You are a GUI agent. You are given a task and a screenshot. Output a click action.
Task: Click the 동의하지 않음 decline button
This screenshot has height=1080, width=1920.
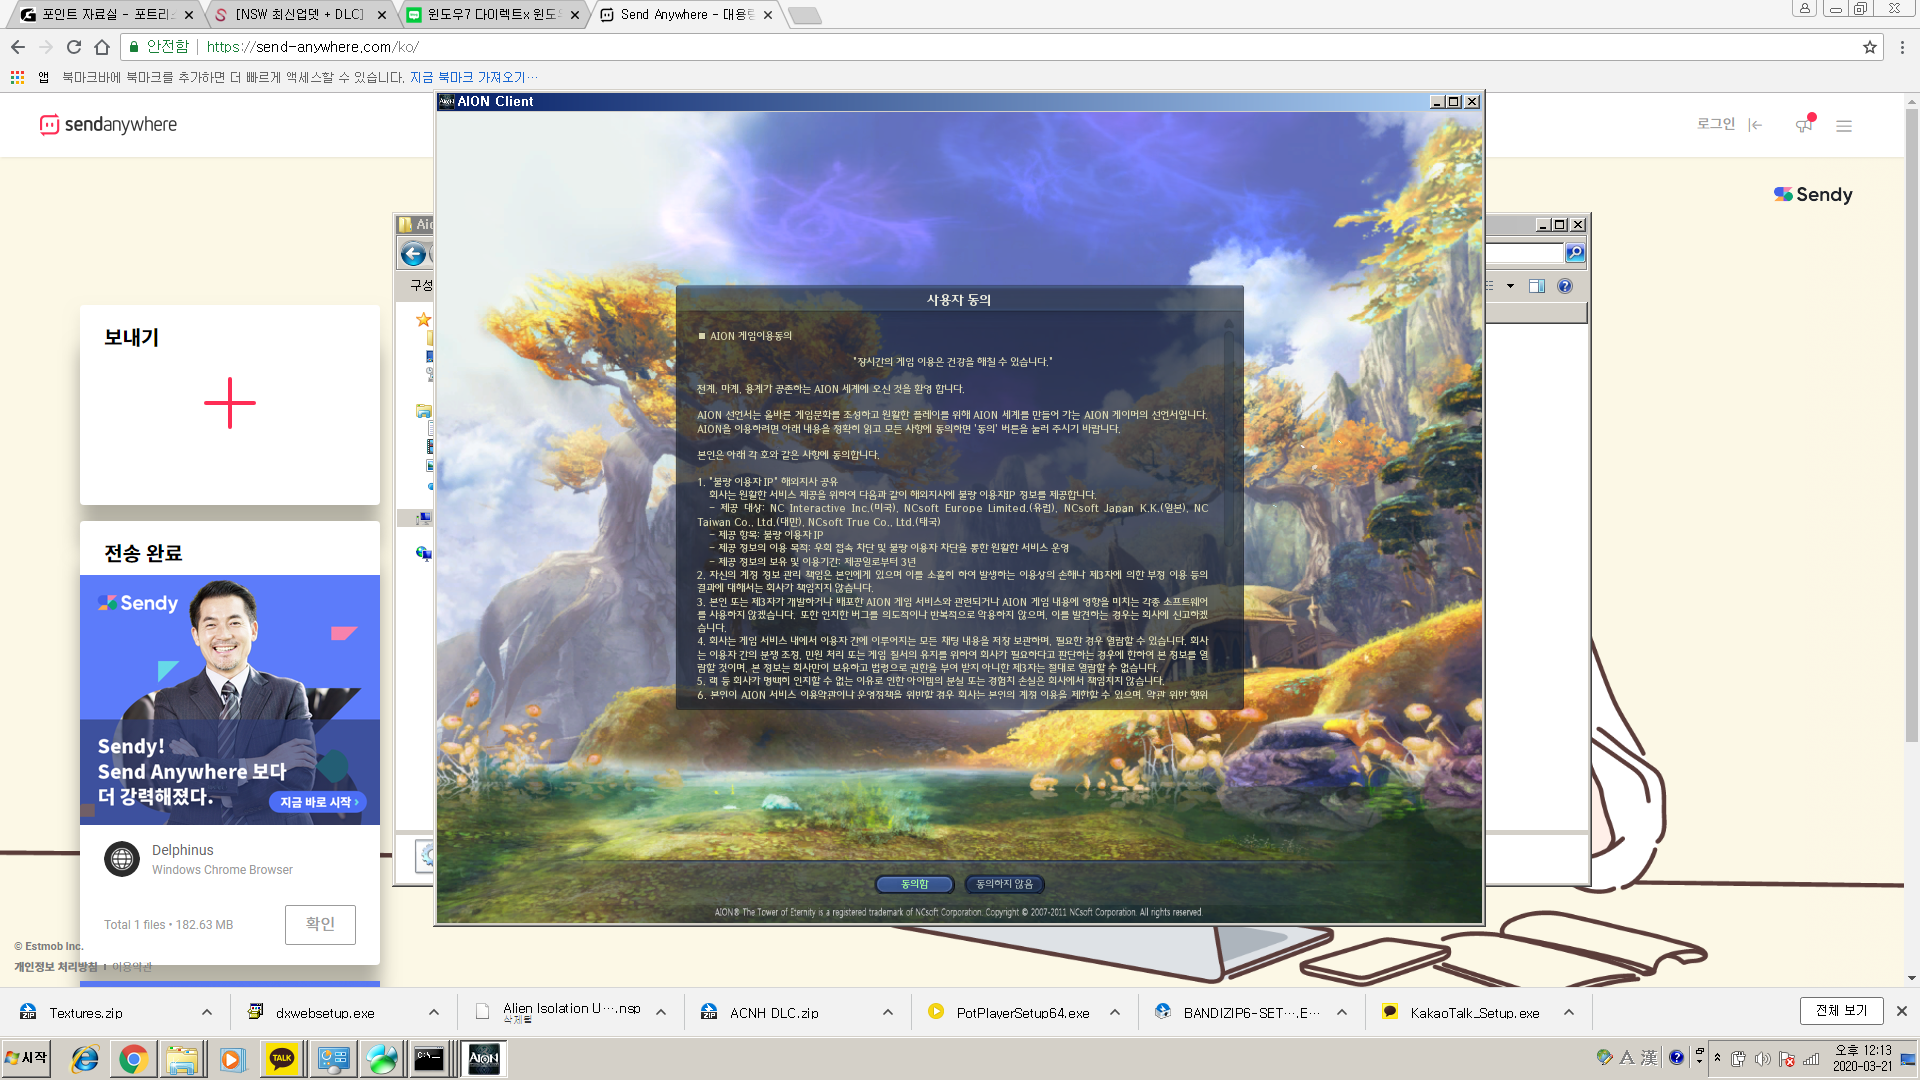click(x=1004, y=884)
